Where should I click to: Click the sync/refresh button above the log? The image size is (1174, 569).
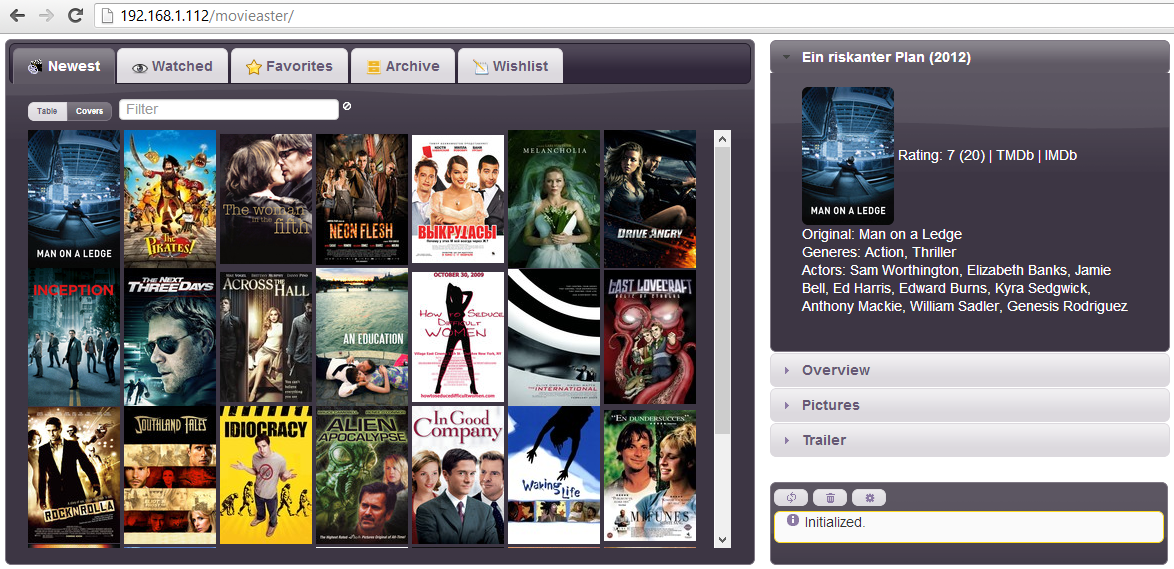(791, 497)
